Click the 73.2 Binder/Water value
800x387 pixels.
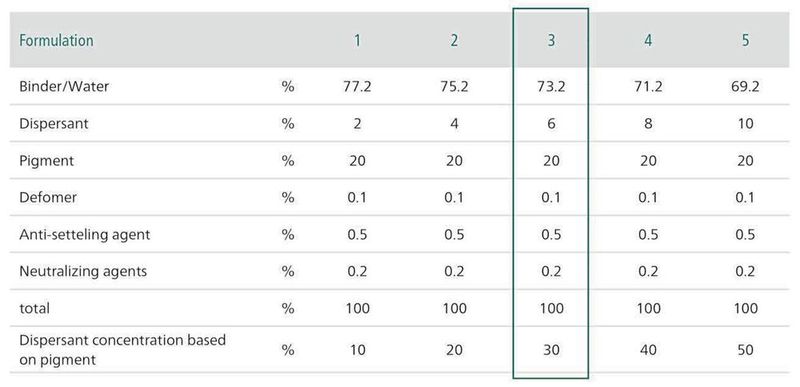click(x=551, y=86)
